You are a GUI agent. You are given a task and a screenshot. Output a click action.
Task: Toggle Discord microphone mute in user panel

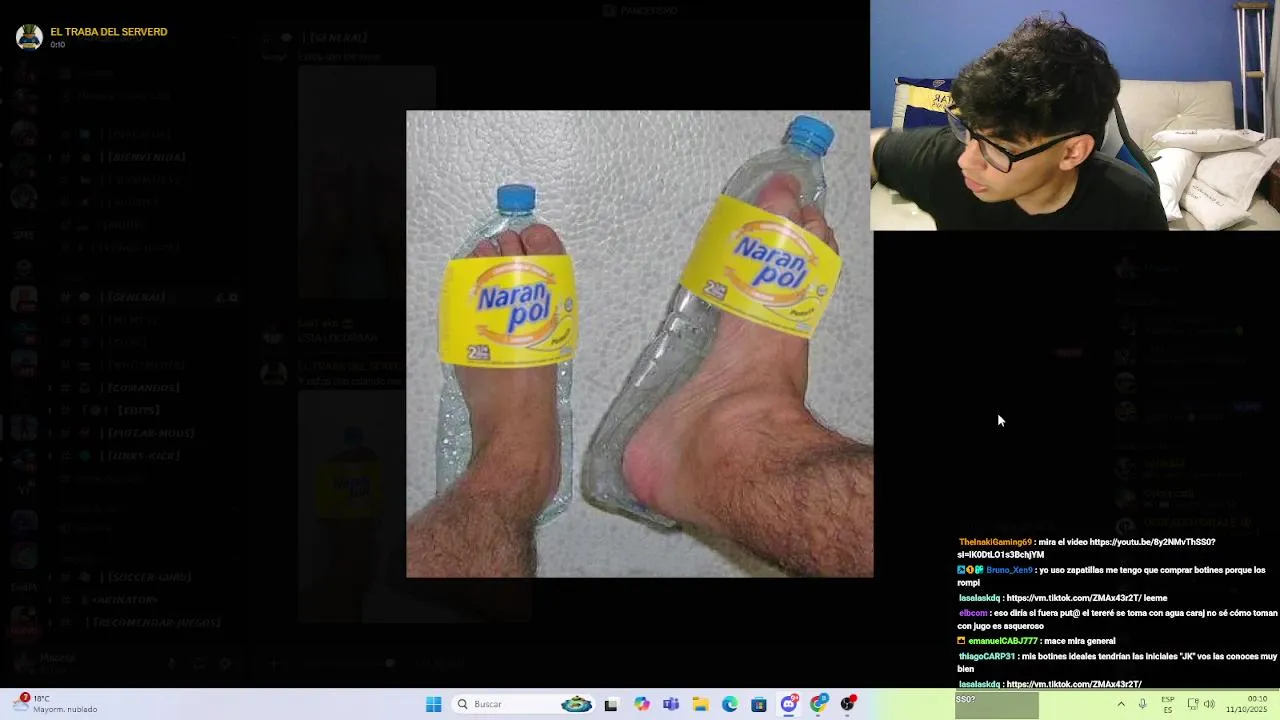coord(172,663)
